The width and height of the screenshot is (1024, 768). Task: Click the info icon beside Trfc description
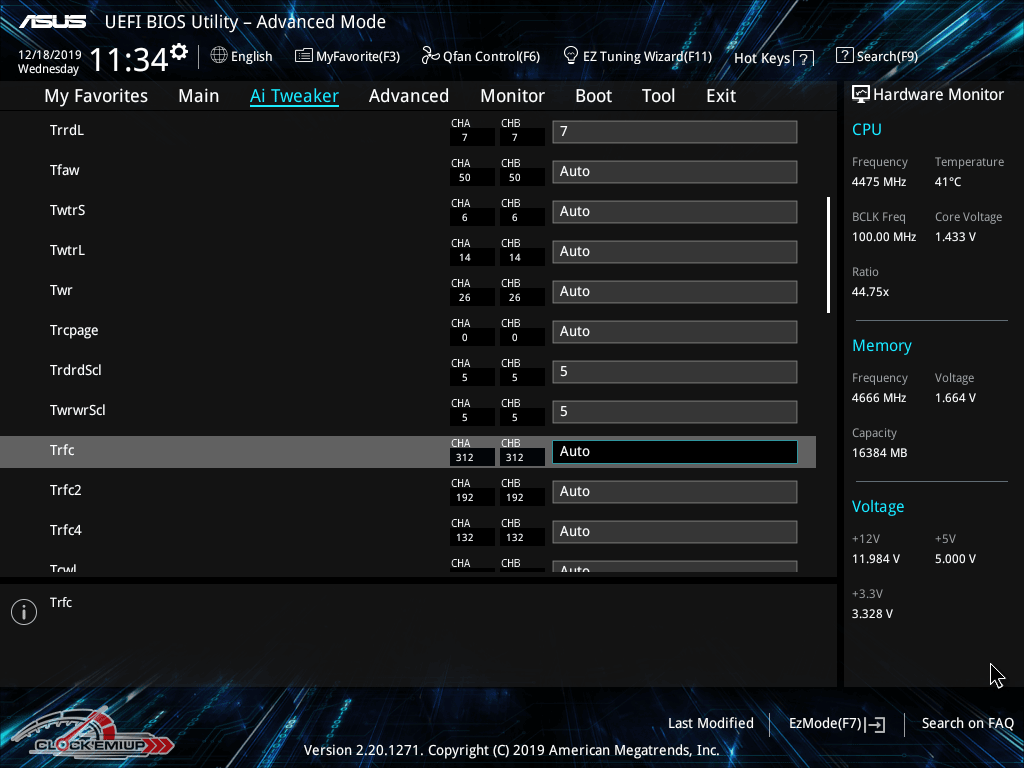tap(23, 612)
